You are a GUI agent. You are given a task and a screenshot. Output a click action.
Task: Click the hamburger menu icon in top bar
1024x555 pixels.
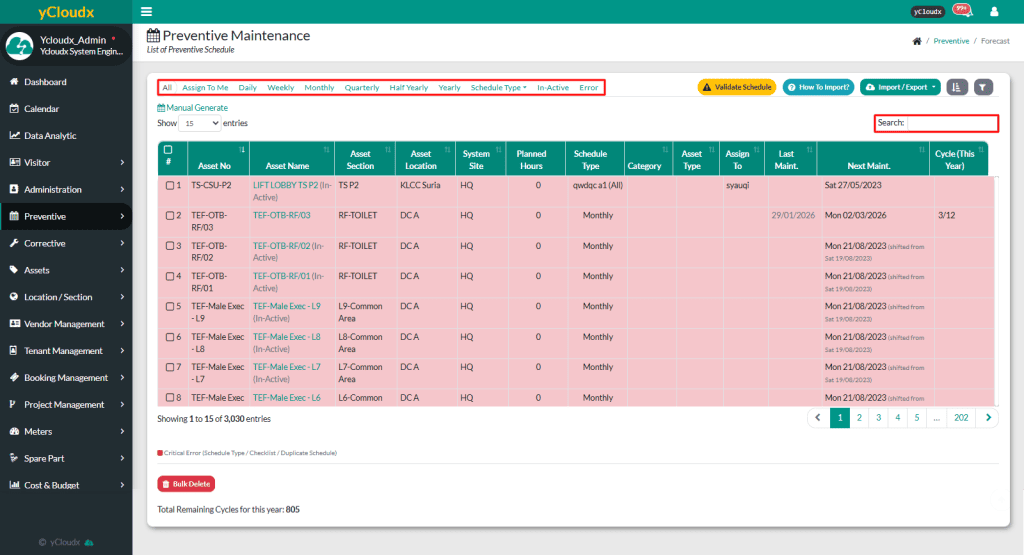[147, 12]
